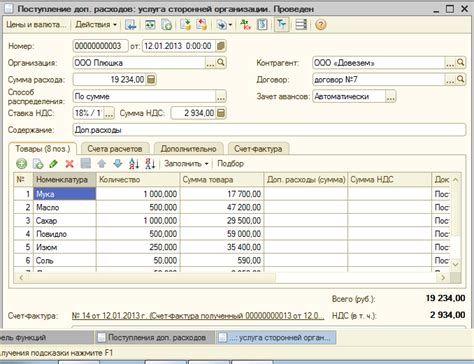Image resolution: width=474 pixels, height=364 pixels.
Task: Click the structure-of-subordination toolbar icon next to help
Action: pos(301,25)
